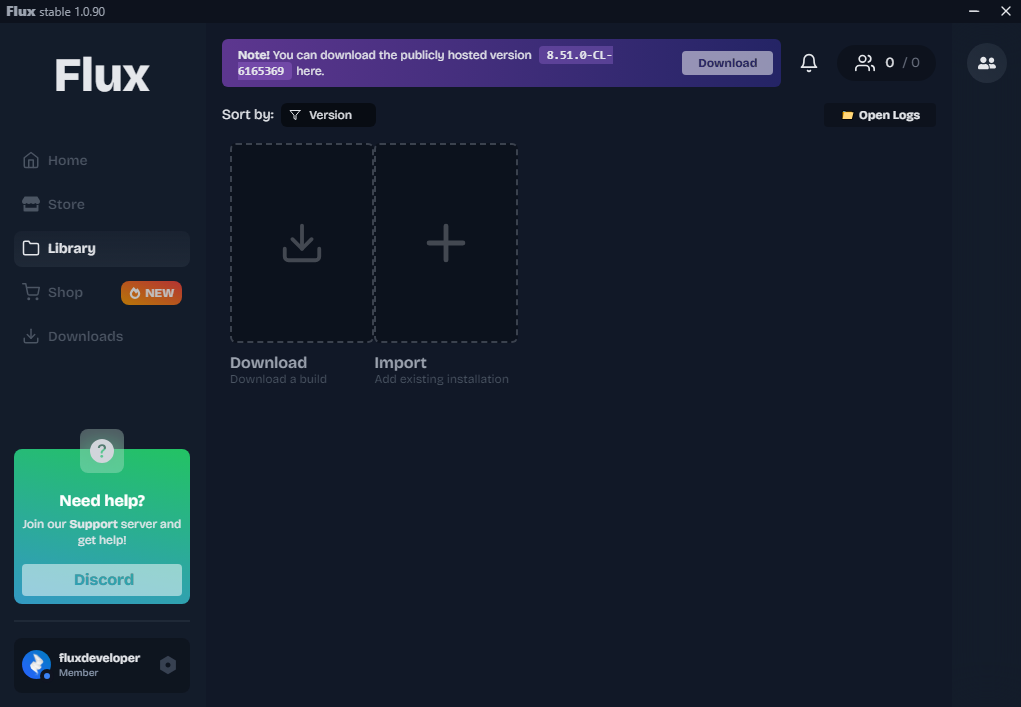Click the NEW badge beside Shop
The height and width of the screenshot is (707, 1021).
tap(151, 293)
